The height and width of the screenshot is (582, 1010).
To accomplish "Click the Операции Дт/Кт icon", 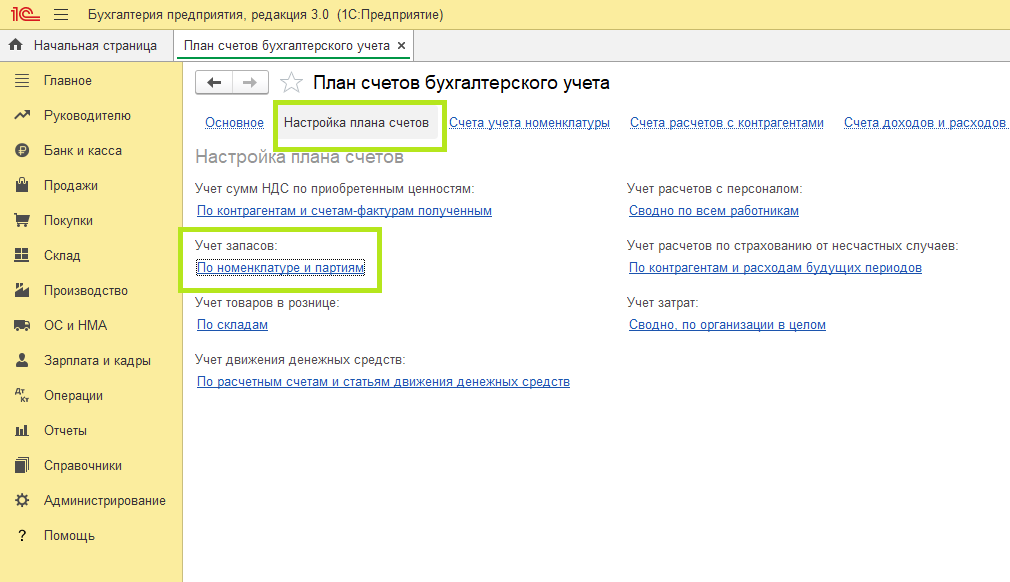I will tap(22, 395).
